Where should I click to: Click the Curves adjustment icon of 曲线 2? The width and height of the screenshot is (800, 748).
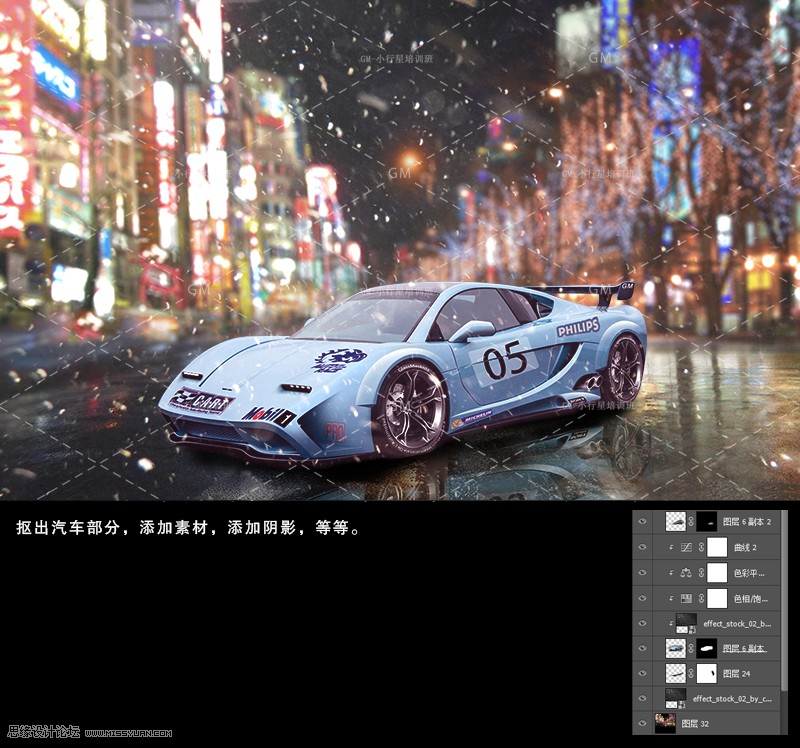[x=686, y=547]
